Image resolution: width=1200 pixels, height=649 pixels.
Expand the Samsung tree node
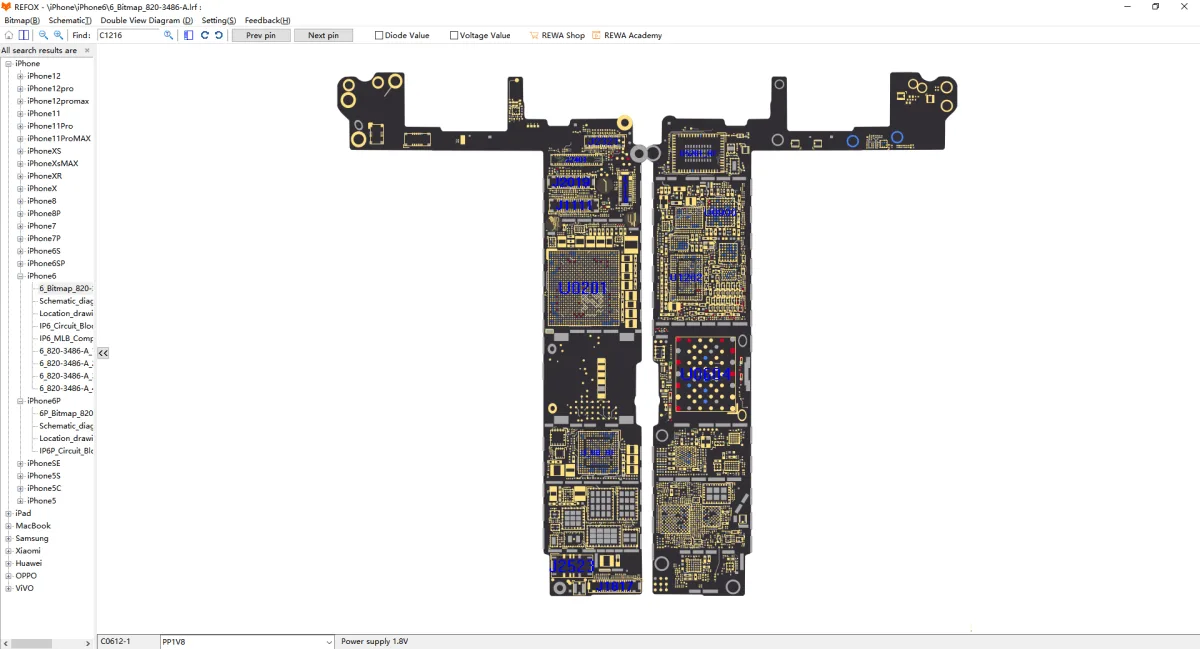pos(8,538)
